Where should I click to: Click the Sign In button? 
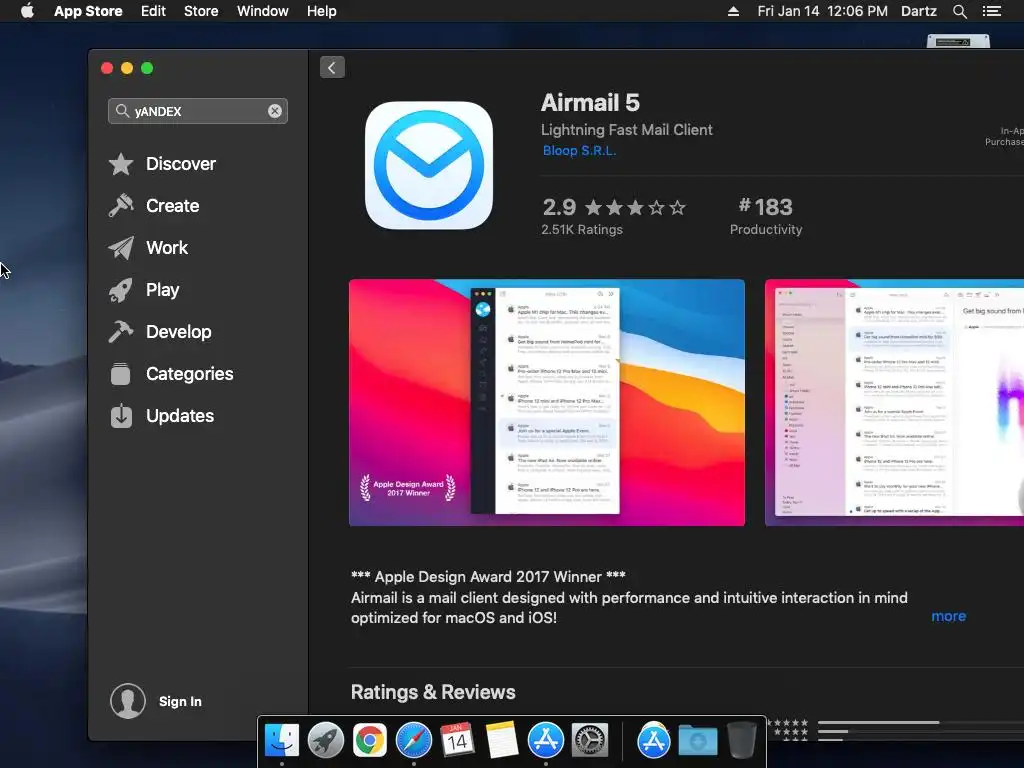pyautogui.click(x=180, y=701)
